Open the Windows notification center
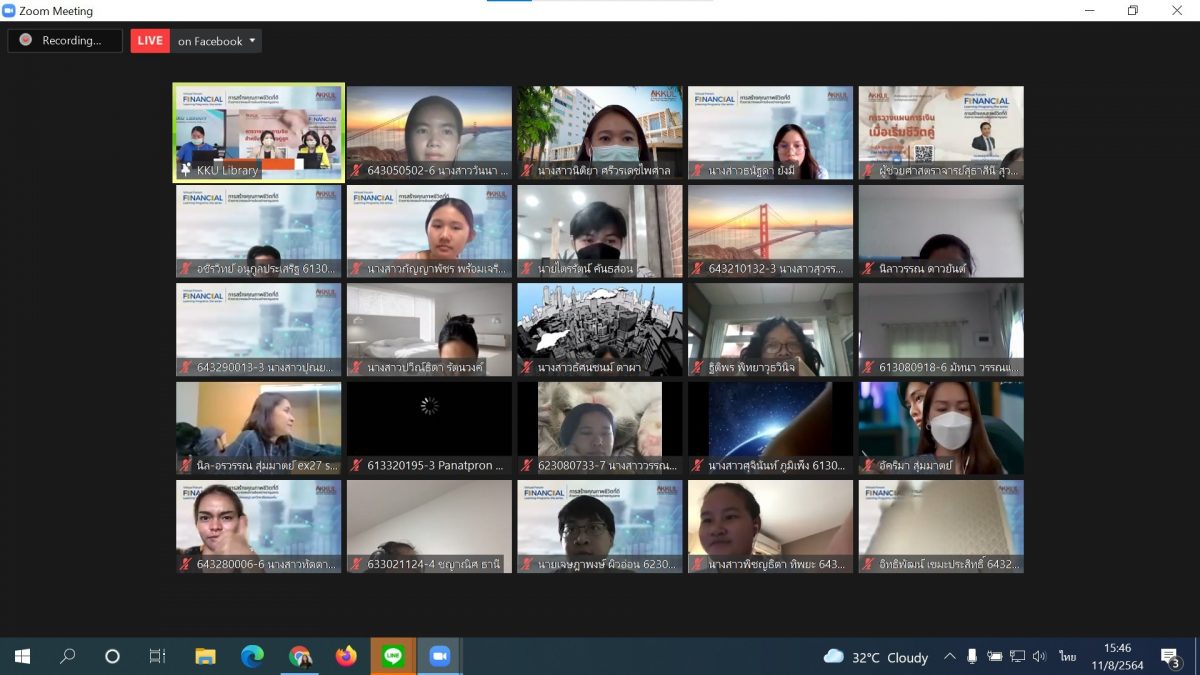The image size is (1200, 675). (1169, 656)
